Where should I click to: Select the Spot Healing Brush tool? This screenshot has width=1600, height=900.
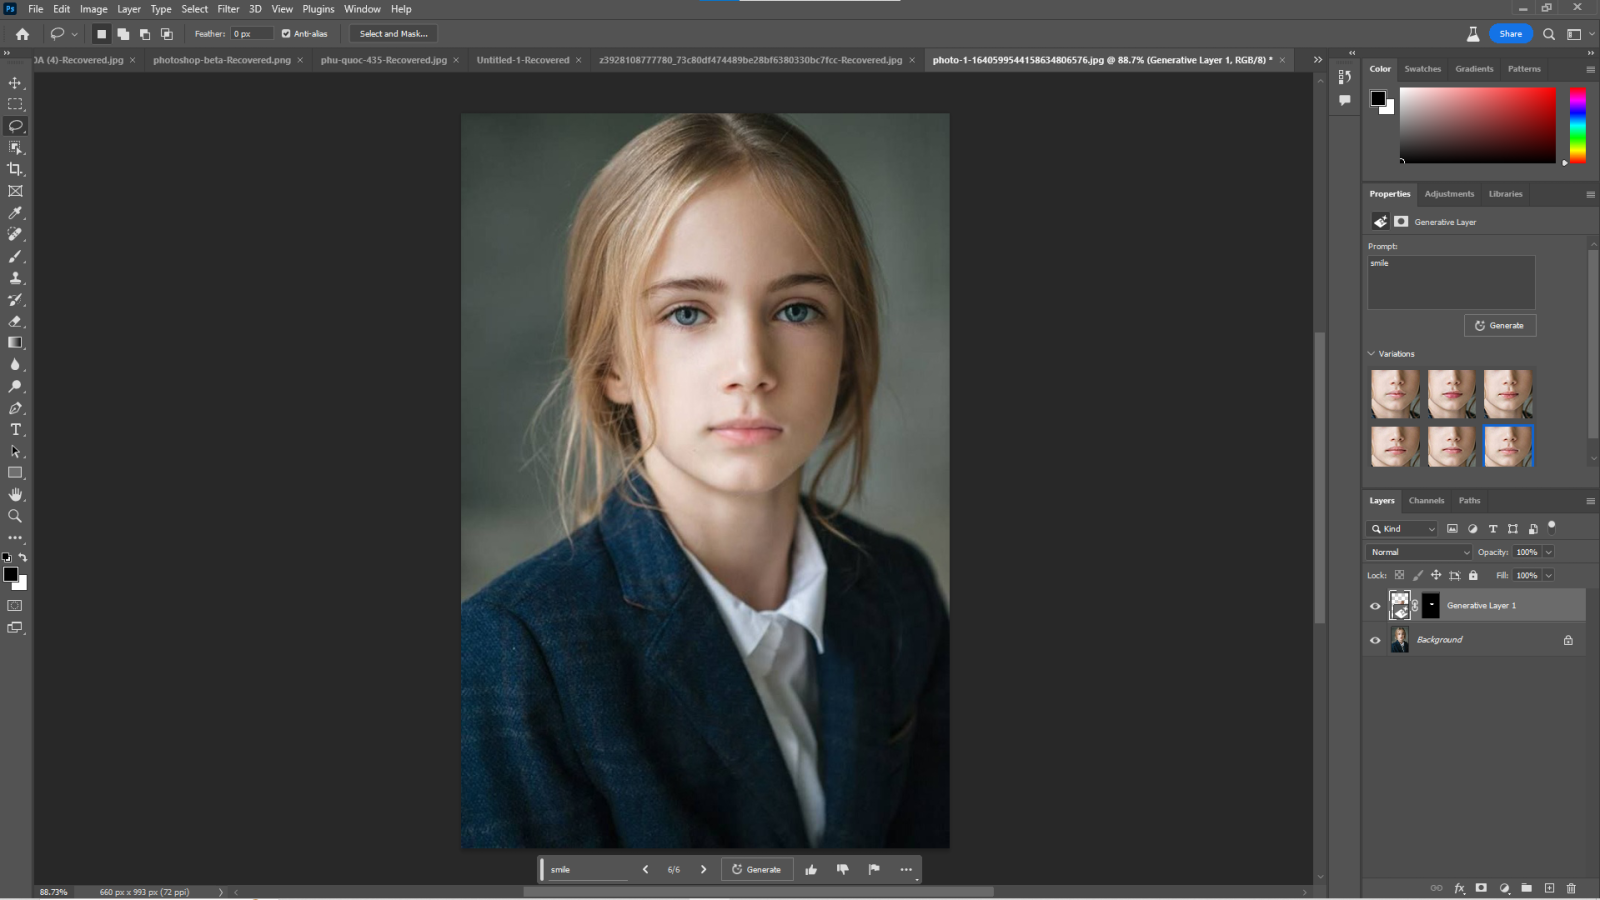pos(15,234)
